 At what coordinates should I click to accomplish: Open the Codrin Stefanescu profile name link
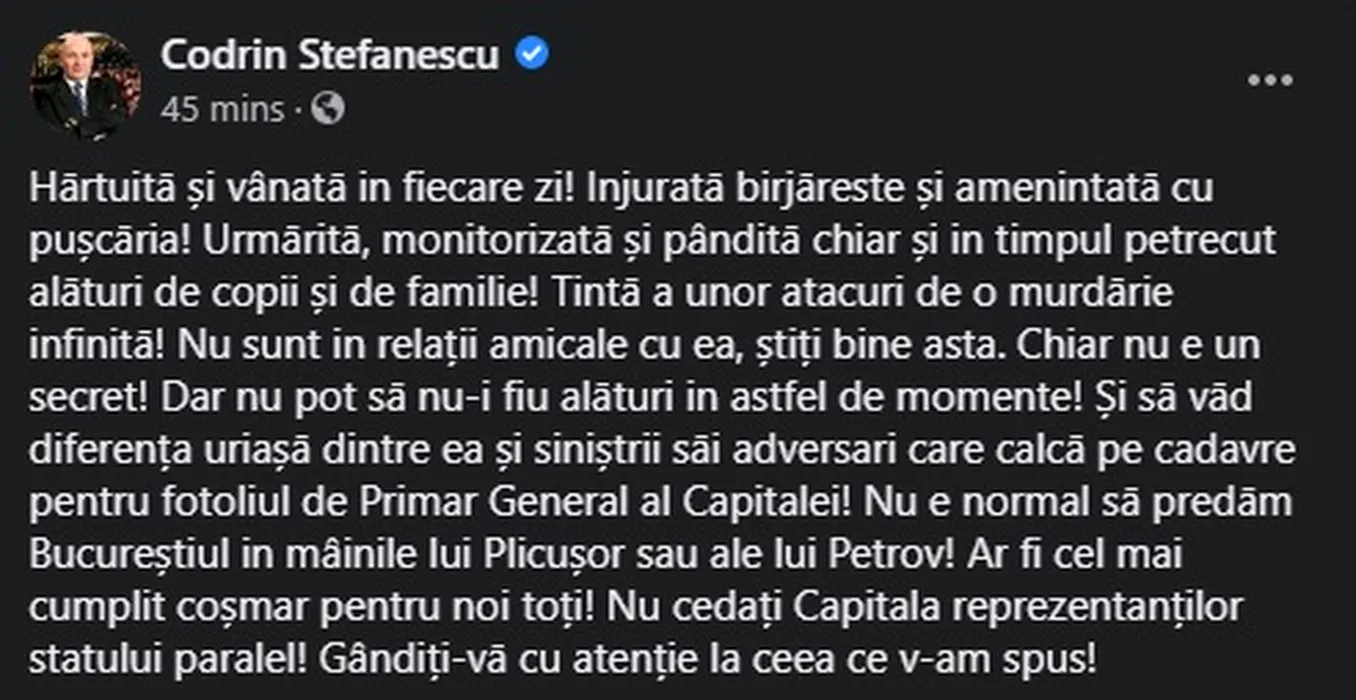329,56
